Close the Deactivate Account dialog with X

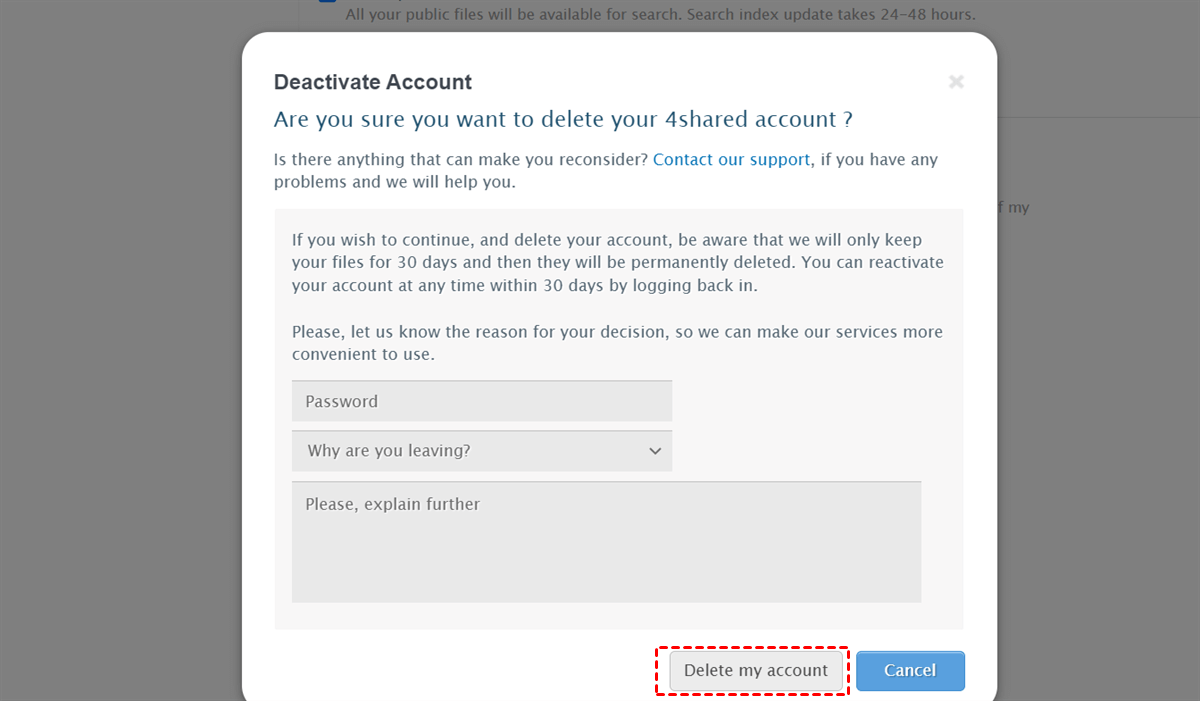[x=956, y=82]
